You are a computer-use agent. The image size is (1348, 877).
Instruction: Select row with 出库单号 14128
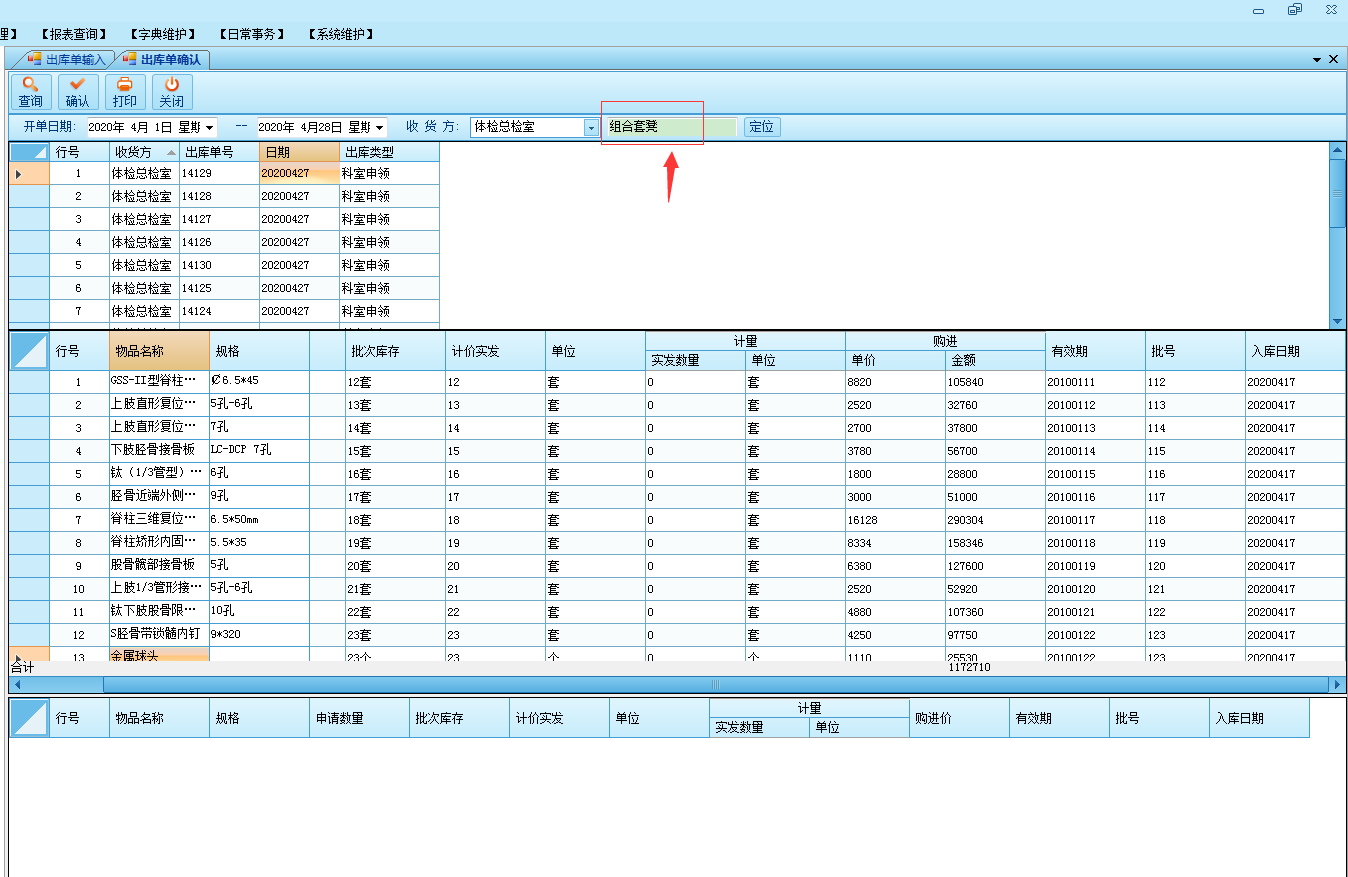tap(218, 196)
